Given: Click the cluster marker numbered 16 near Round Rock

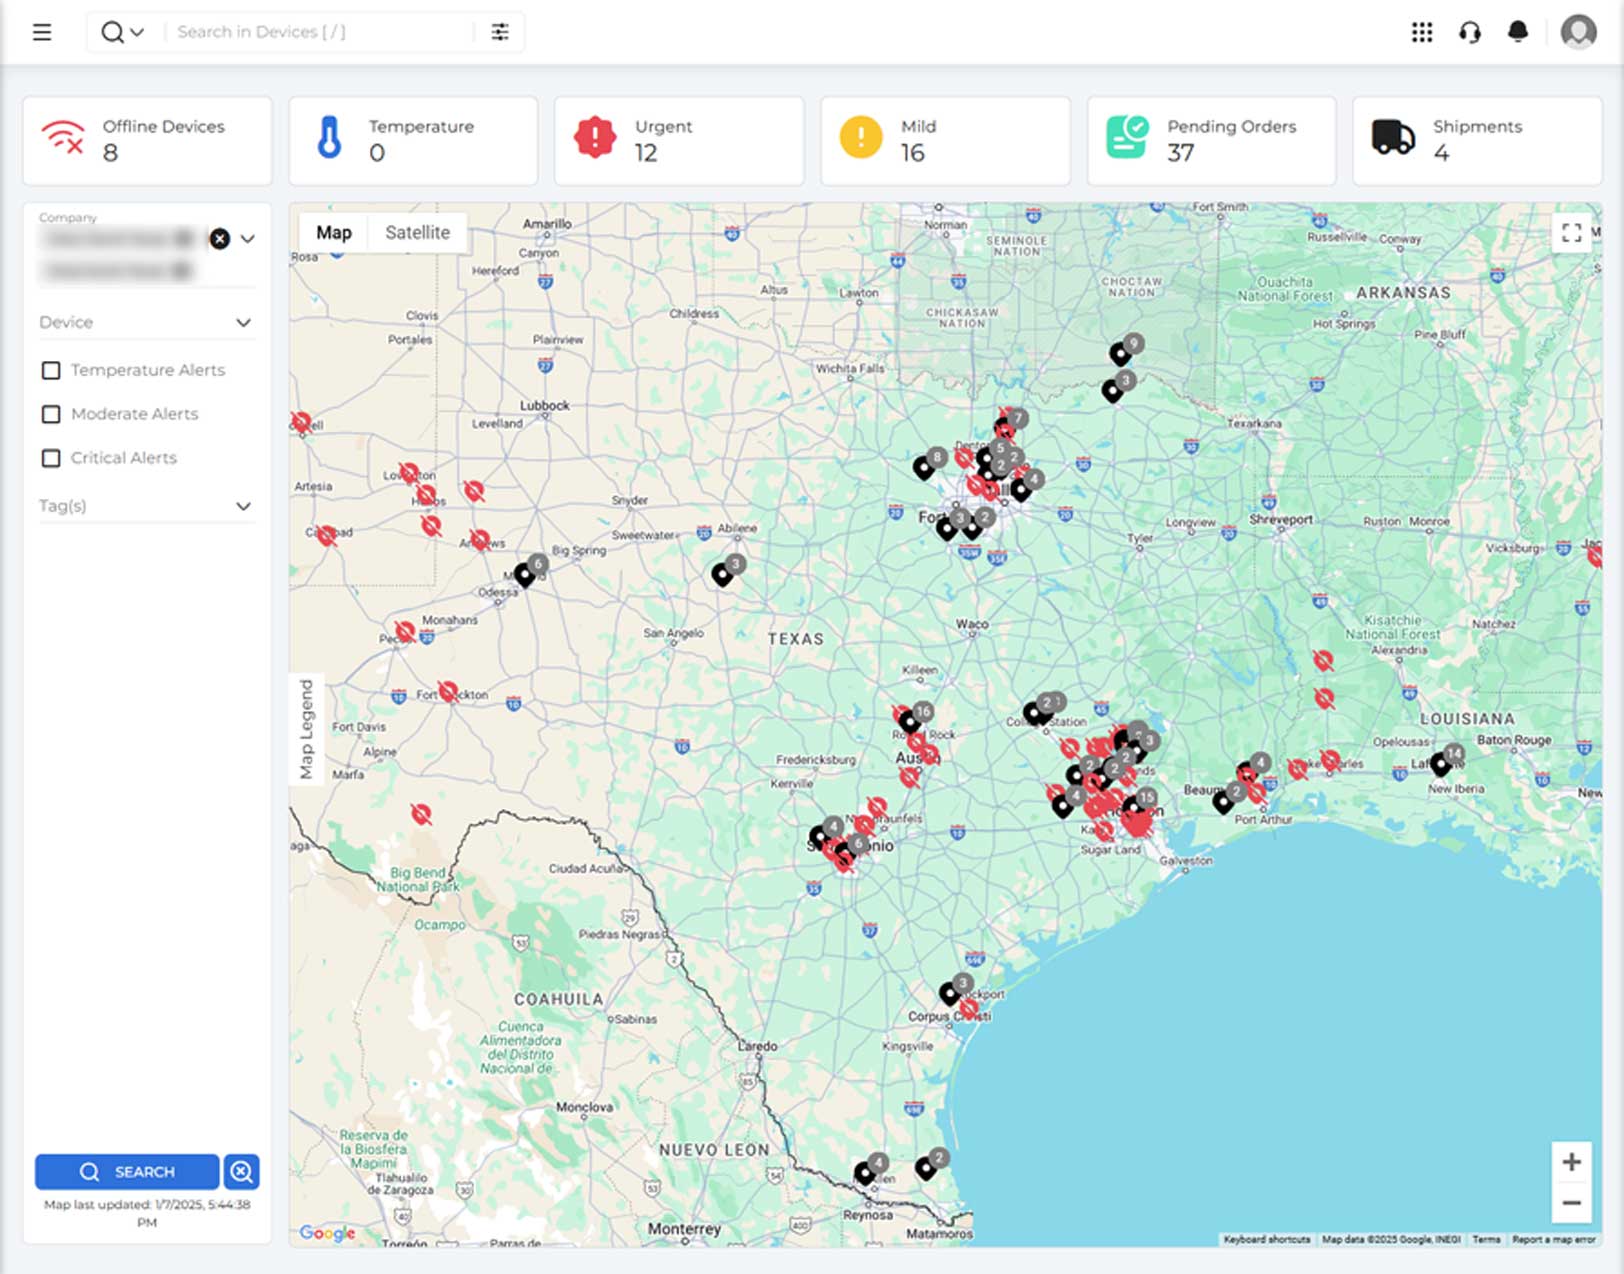Looking at the screenshot, I should [x=909, y=721].
